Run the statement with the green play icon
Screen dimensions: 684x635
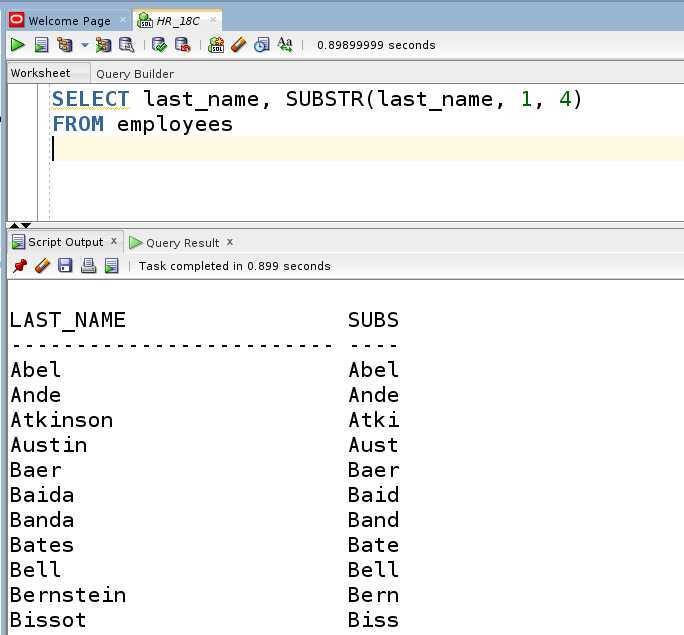[x=17, y=45]
